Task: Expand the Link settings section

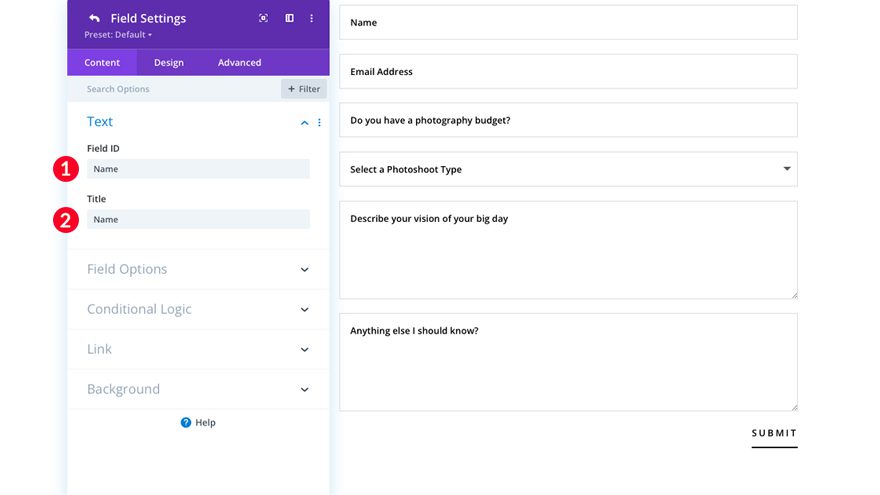Action: point(305,349)
